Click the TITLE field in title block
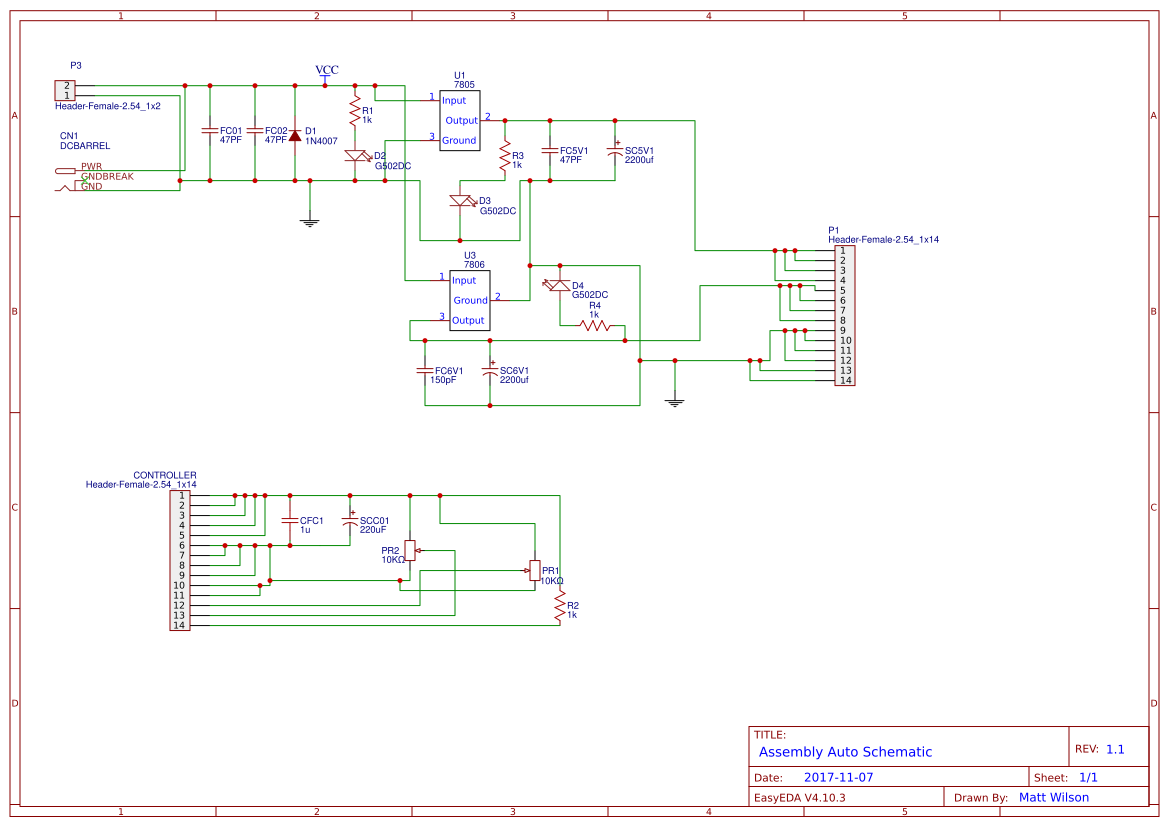 coord(770,732)
